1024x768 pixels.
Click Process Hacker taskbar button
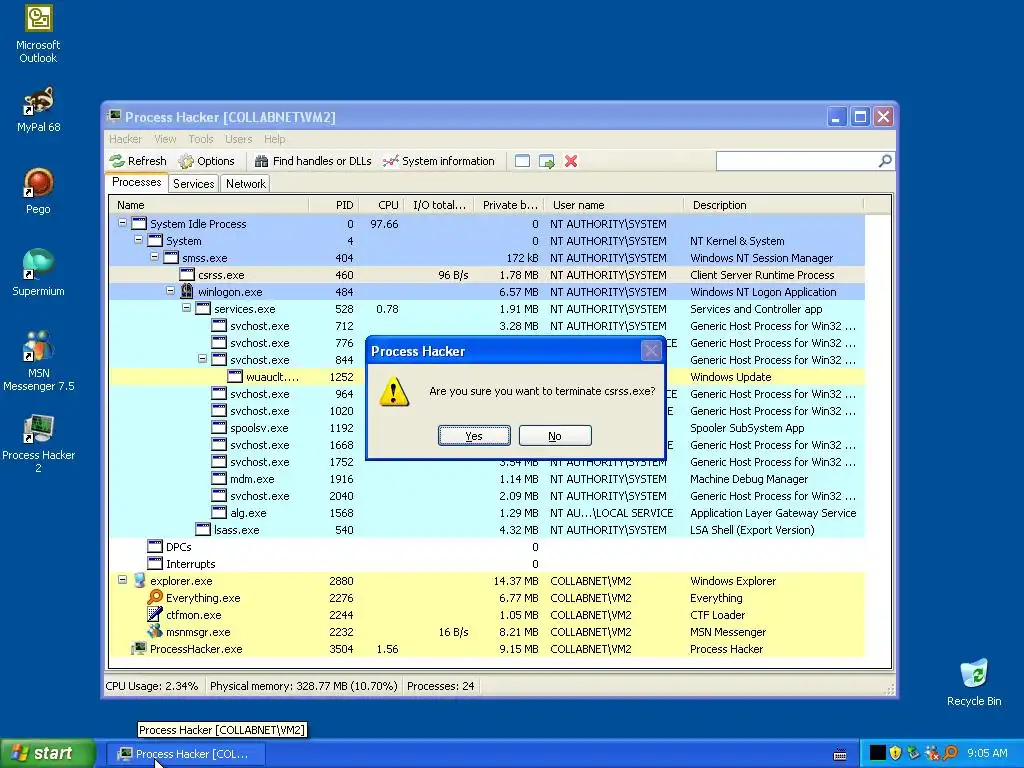click(x=185, y=754)
